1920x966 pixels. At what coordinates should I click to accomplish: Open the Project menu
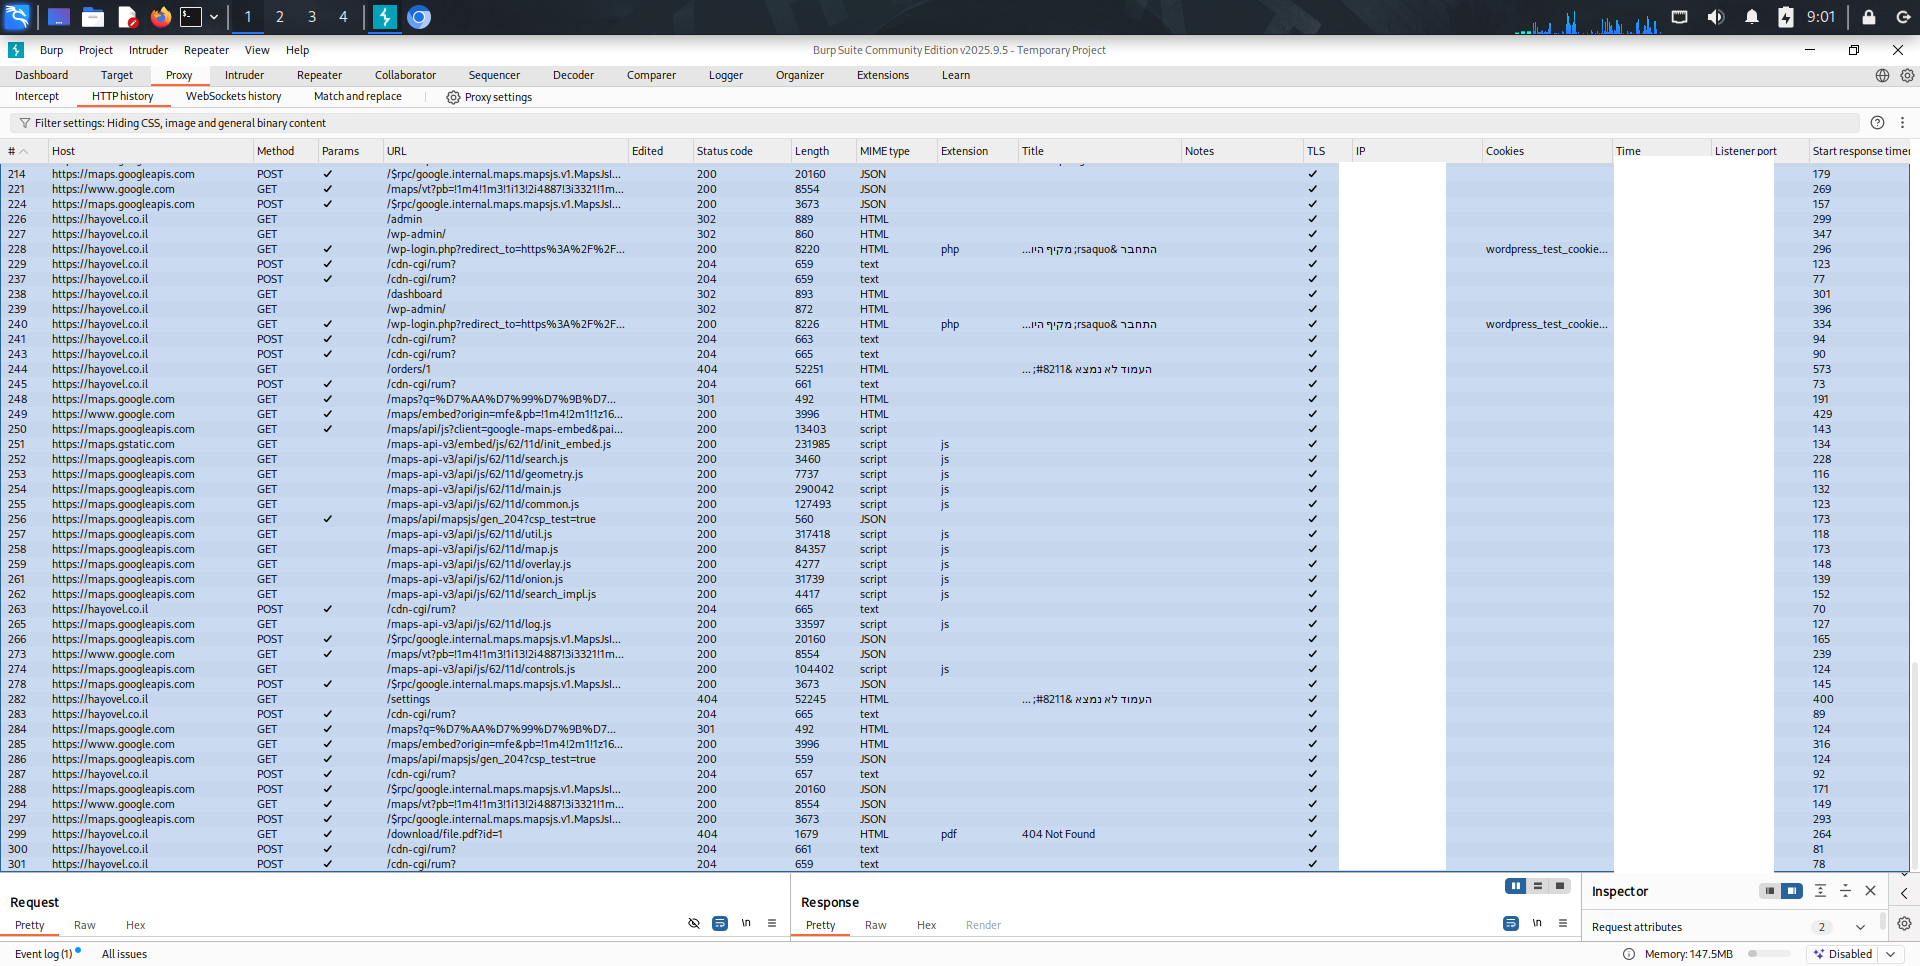coord(96,50)
